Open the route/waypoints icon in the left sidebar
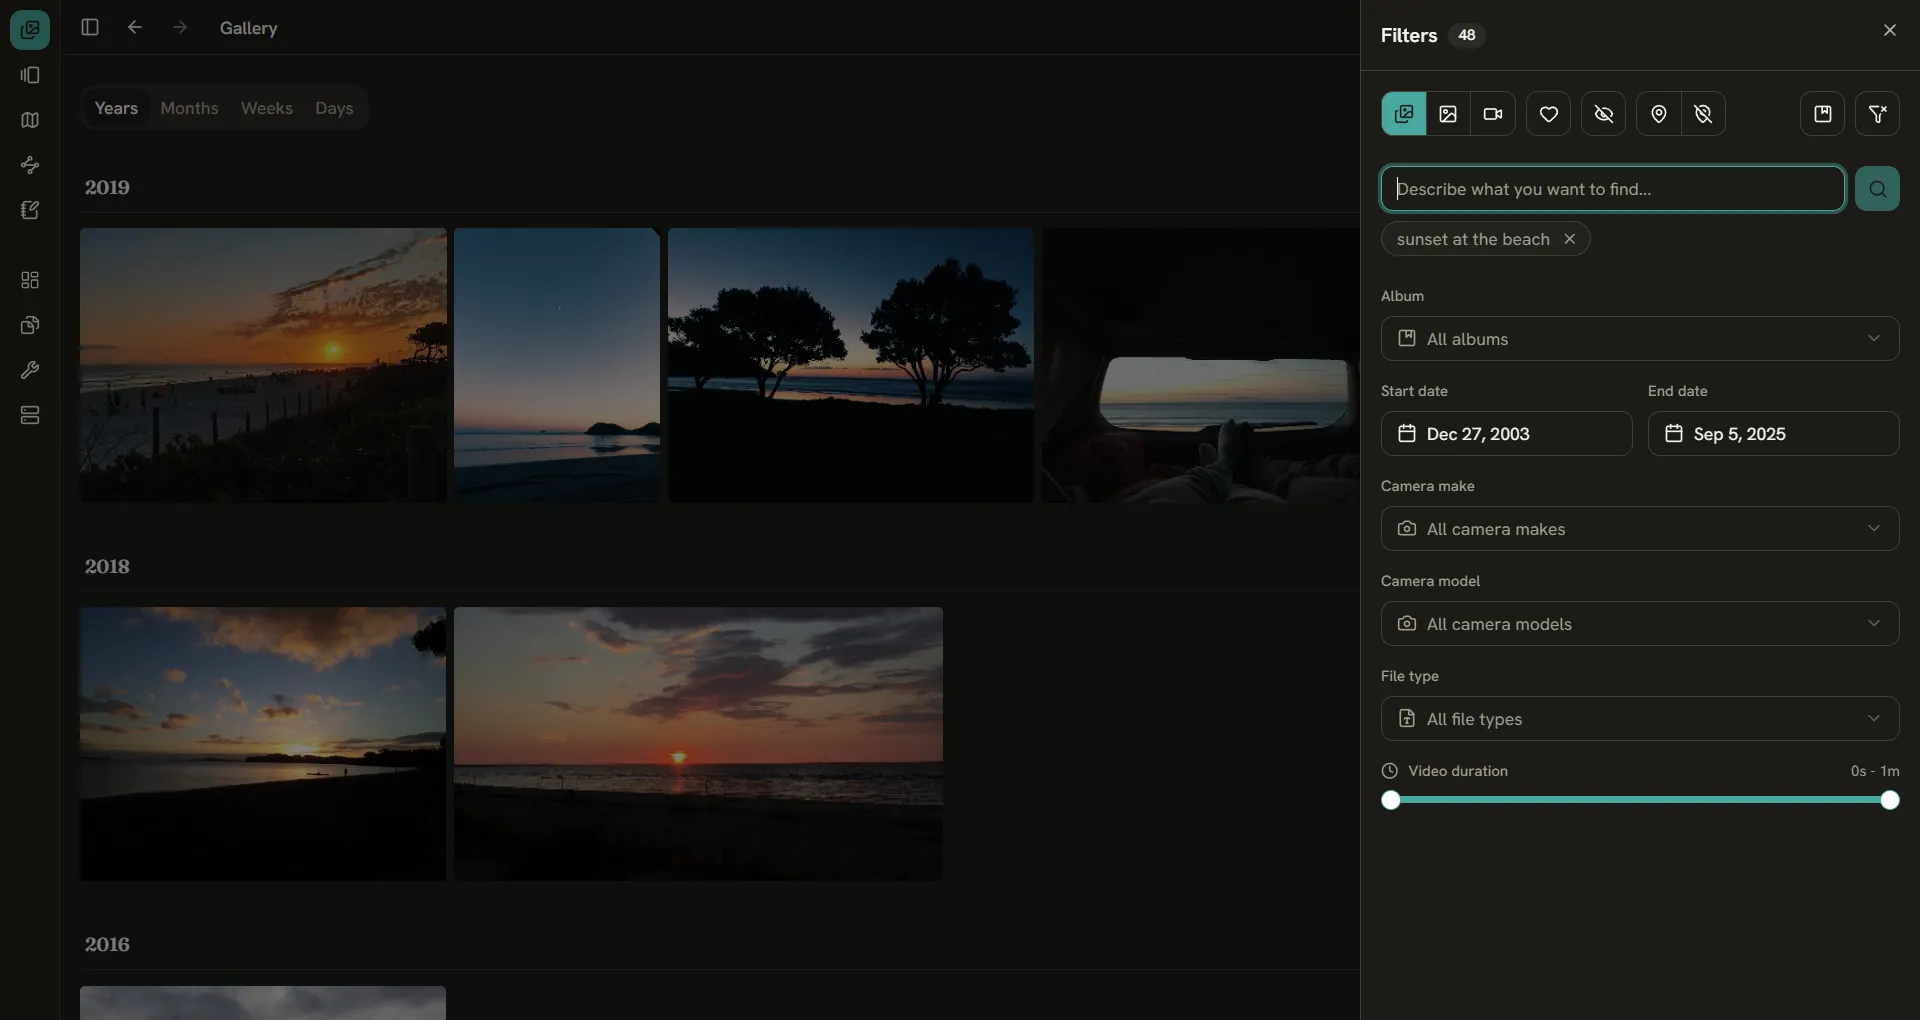The width and height of the screenshot is (1920, 1020). coord(30,165)
